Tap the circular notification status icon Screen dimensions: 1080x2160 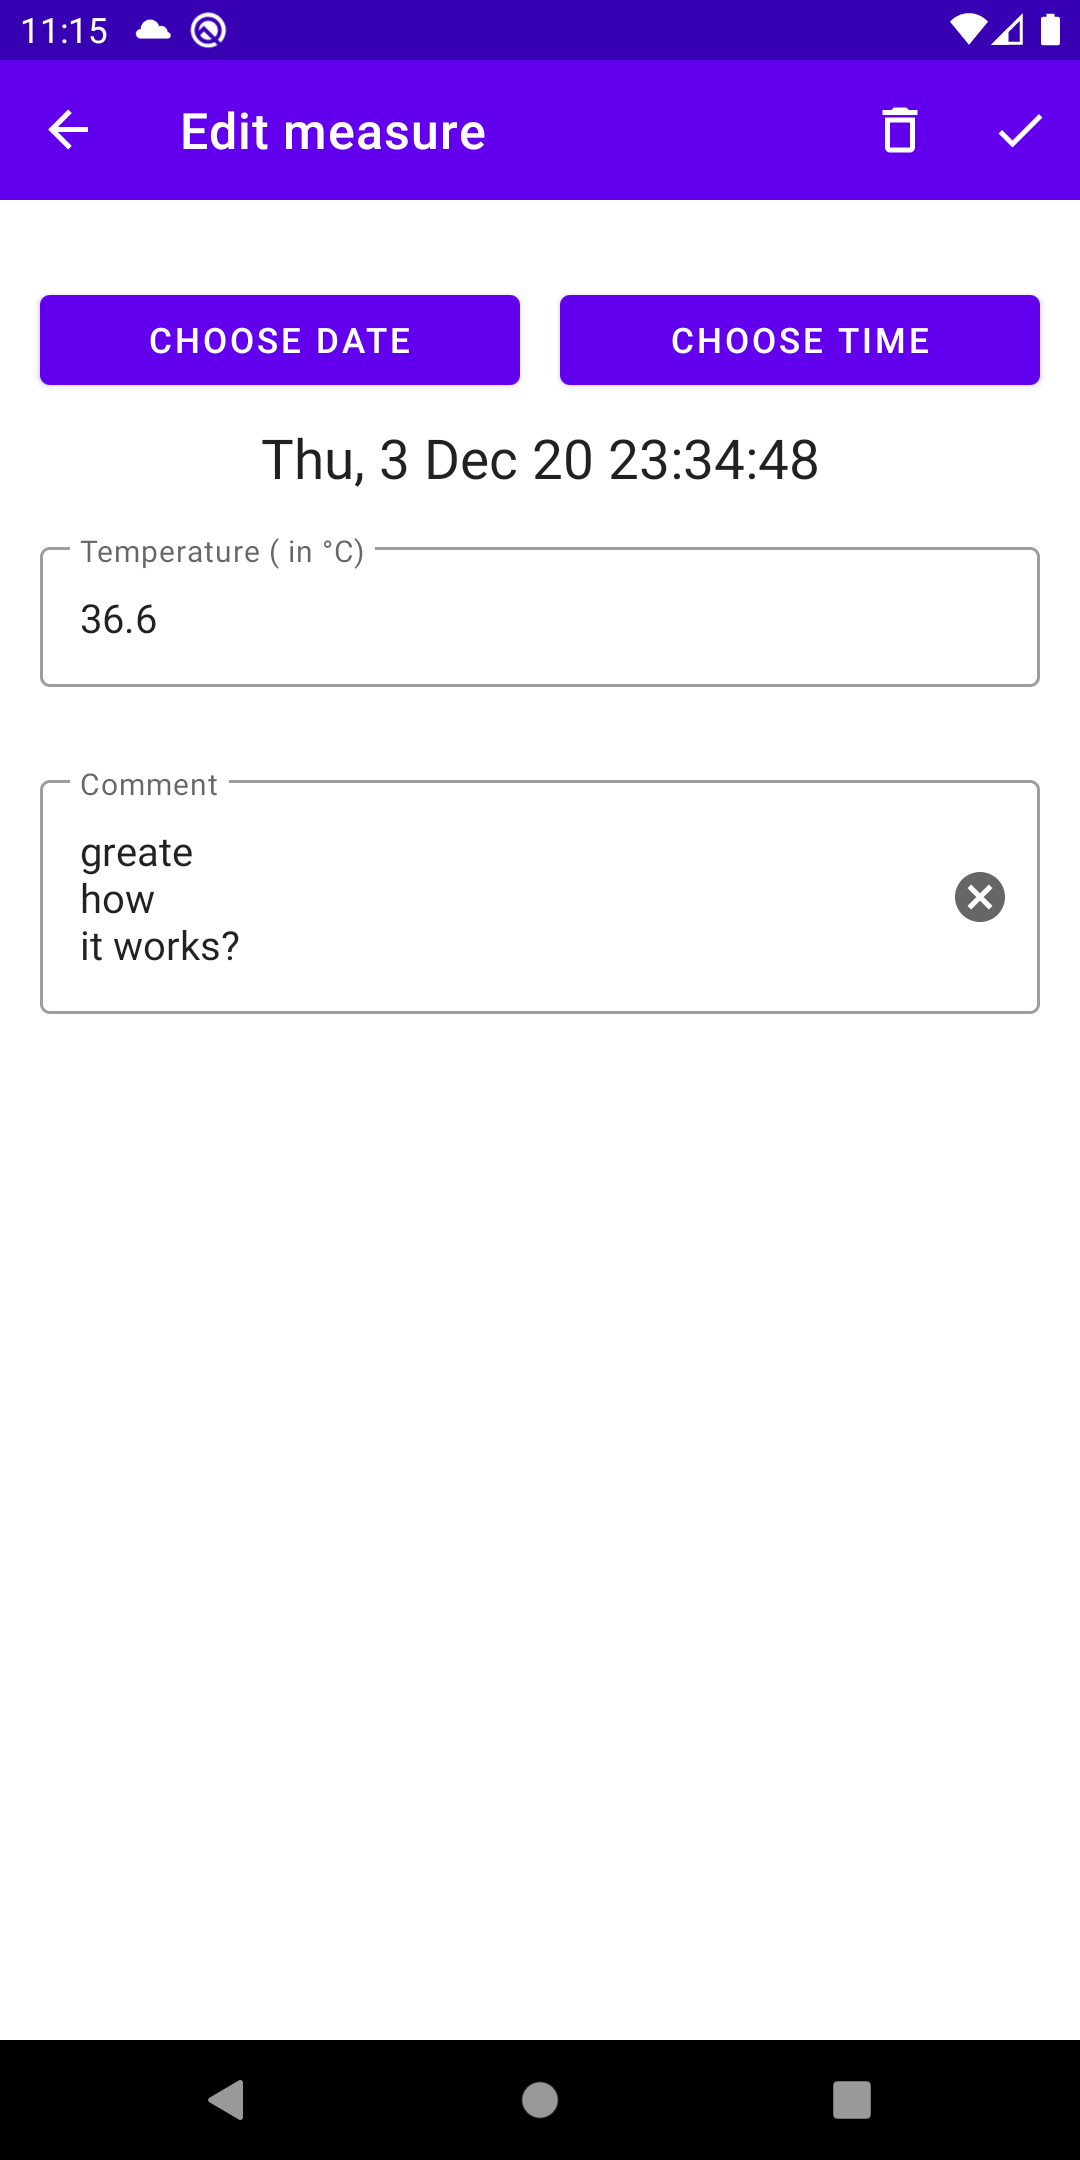[x=208, y=31]
